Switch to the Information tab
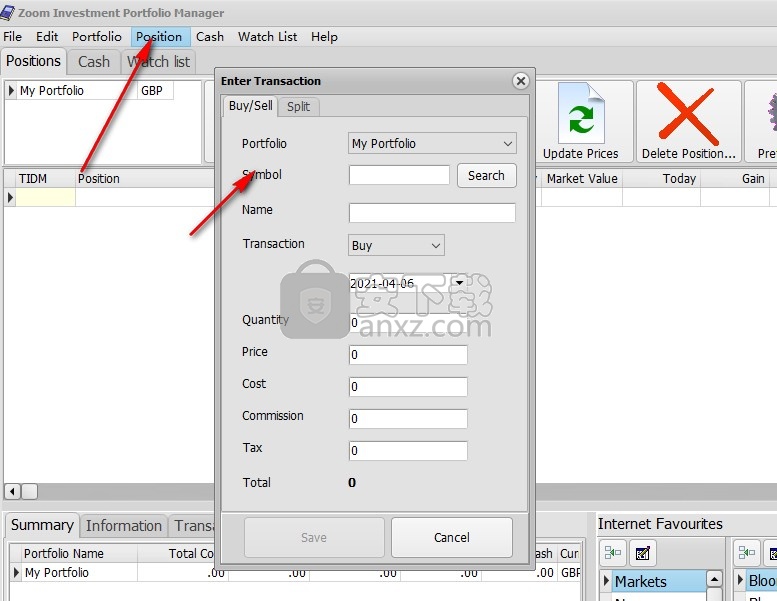Image resolution: width=777 pixels, height=601 pixels. pos(124,526)
